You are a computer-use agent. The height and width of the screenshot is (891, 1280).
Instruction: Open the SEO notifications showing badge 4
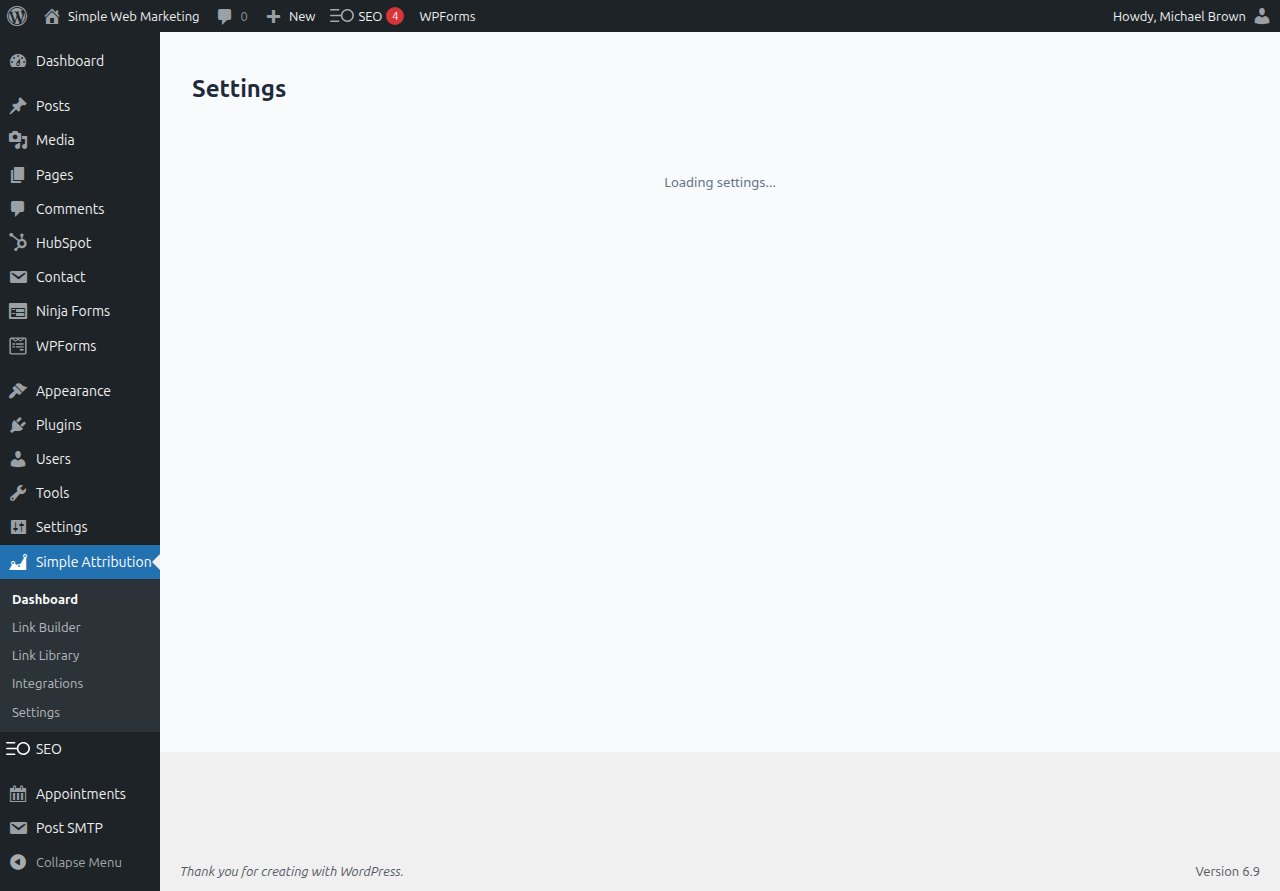[395, 15]
